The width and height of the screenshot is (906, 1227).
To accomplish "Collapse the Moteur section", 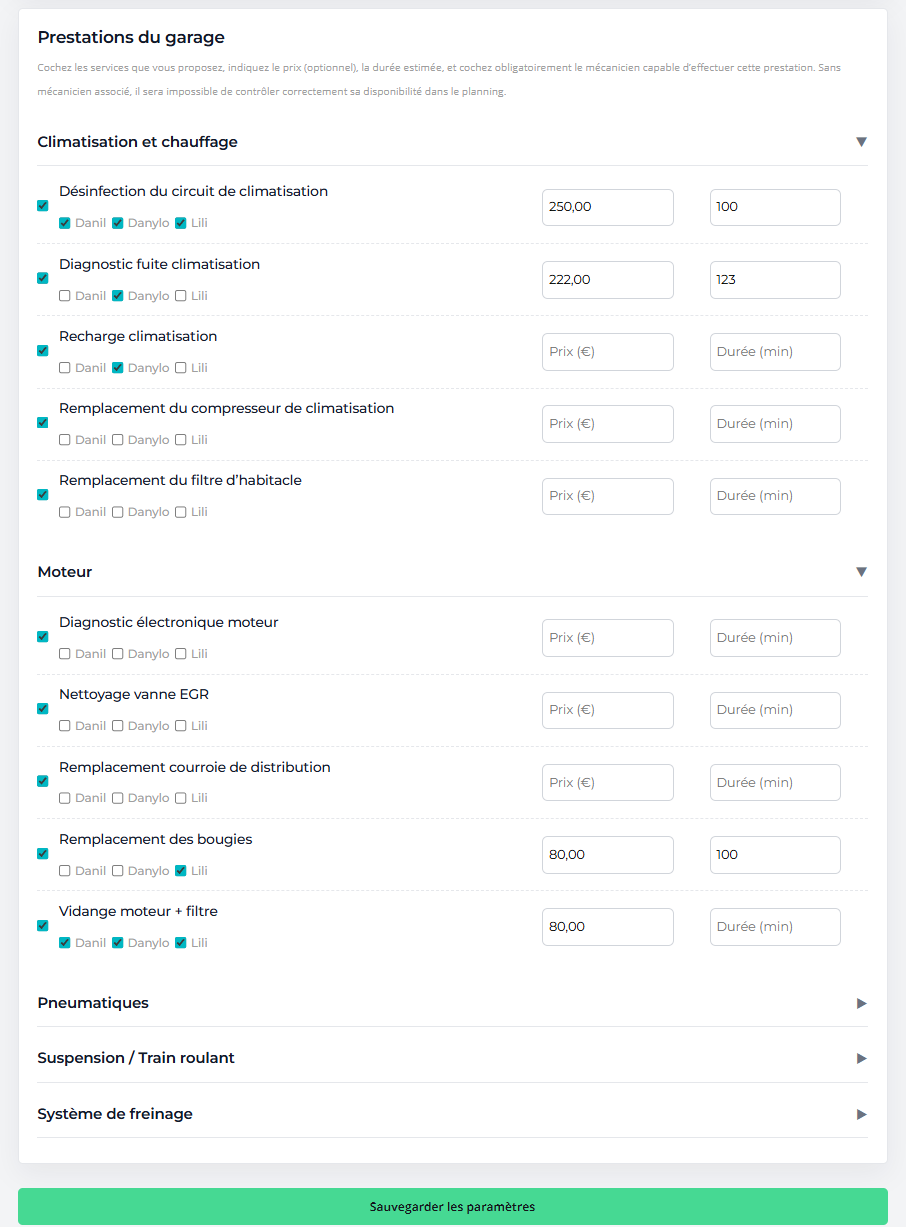I will 861,571.
